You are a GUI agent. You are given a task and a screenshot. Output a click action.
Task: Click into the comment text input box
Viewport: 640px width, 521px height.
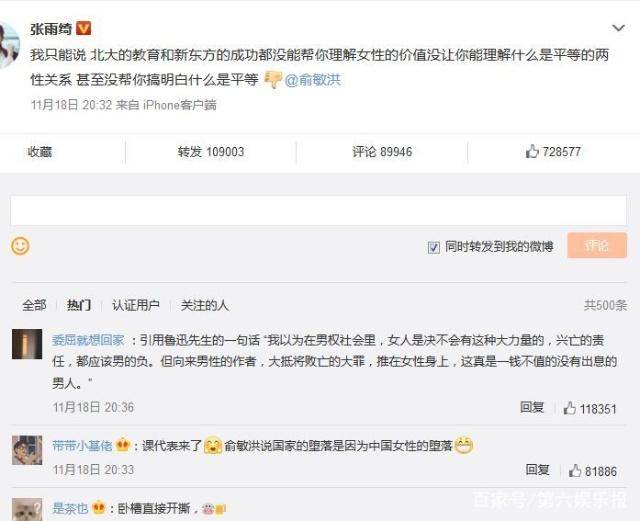pos(318,210)
